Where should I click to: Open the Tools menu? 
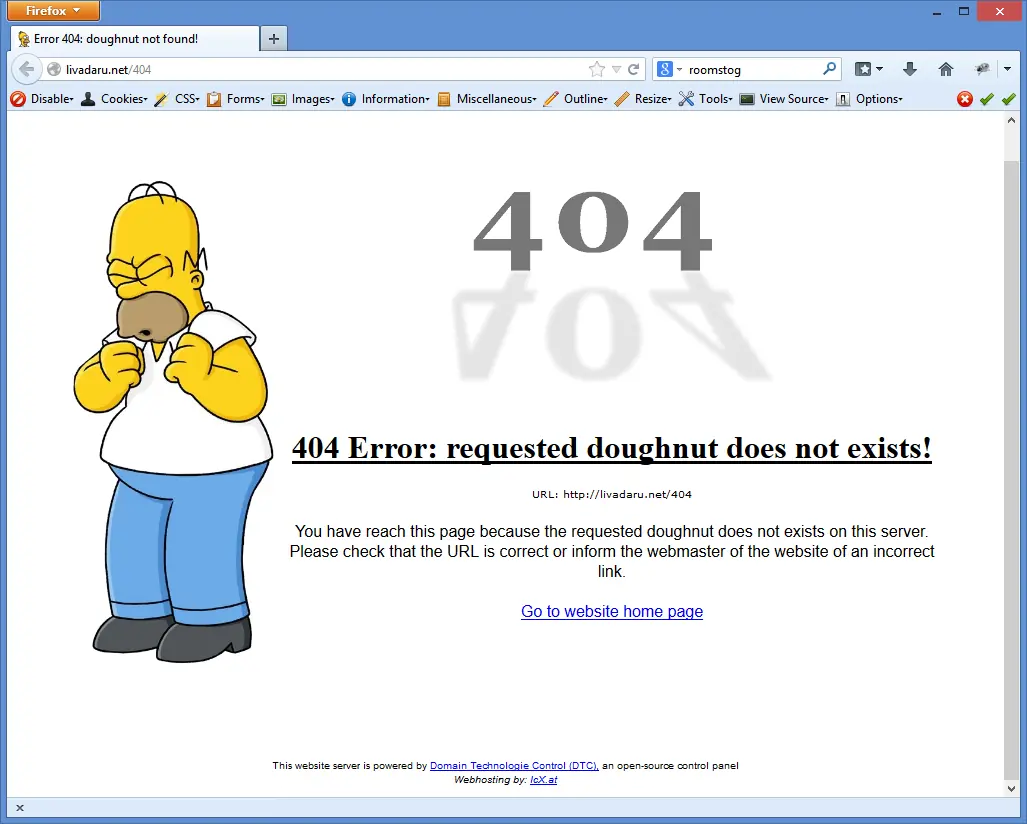[706, 99]
